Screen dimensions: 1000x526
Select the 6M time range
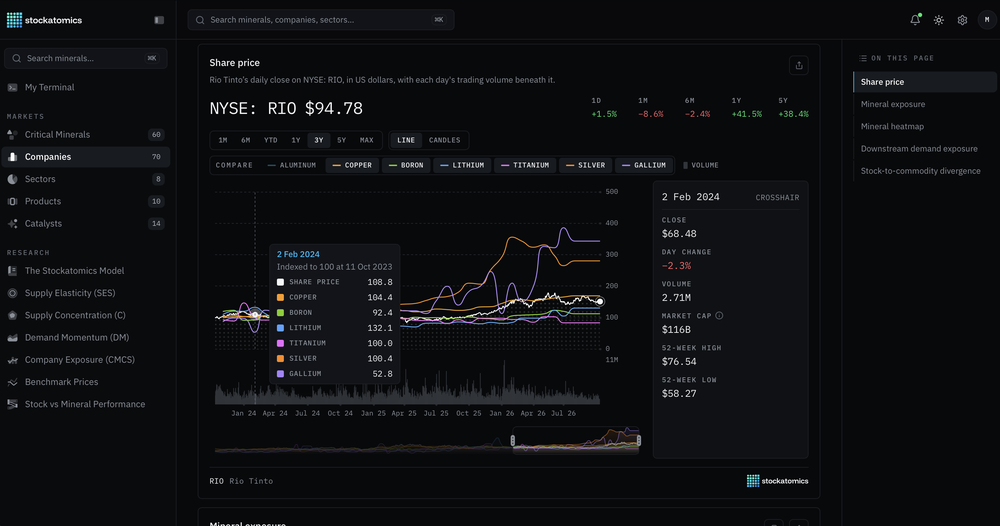246,140
